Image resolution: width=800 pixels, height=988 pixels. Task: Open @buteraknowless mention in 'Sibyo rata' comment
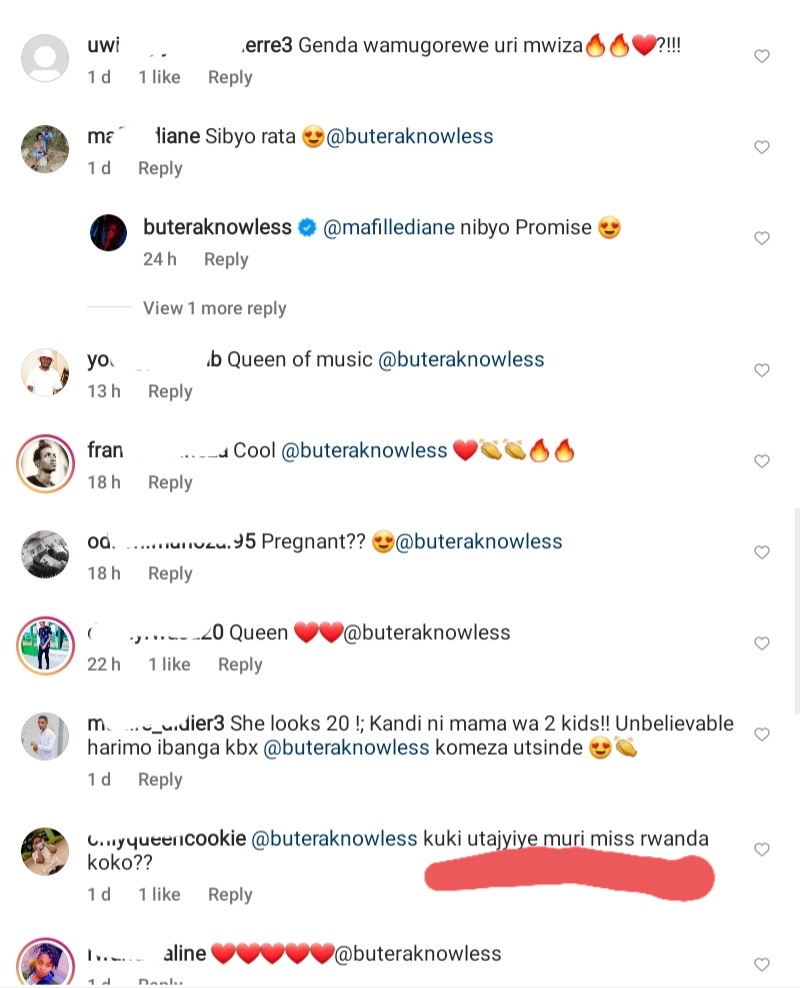410,136
